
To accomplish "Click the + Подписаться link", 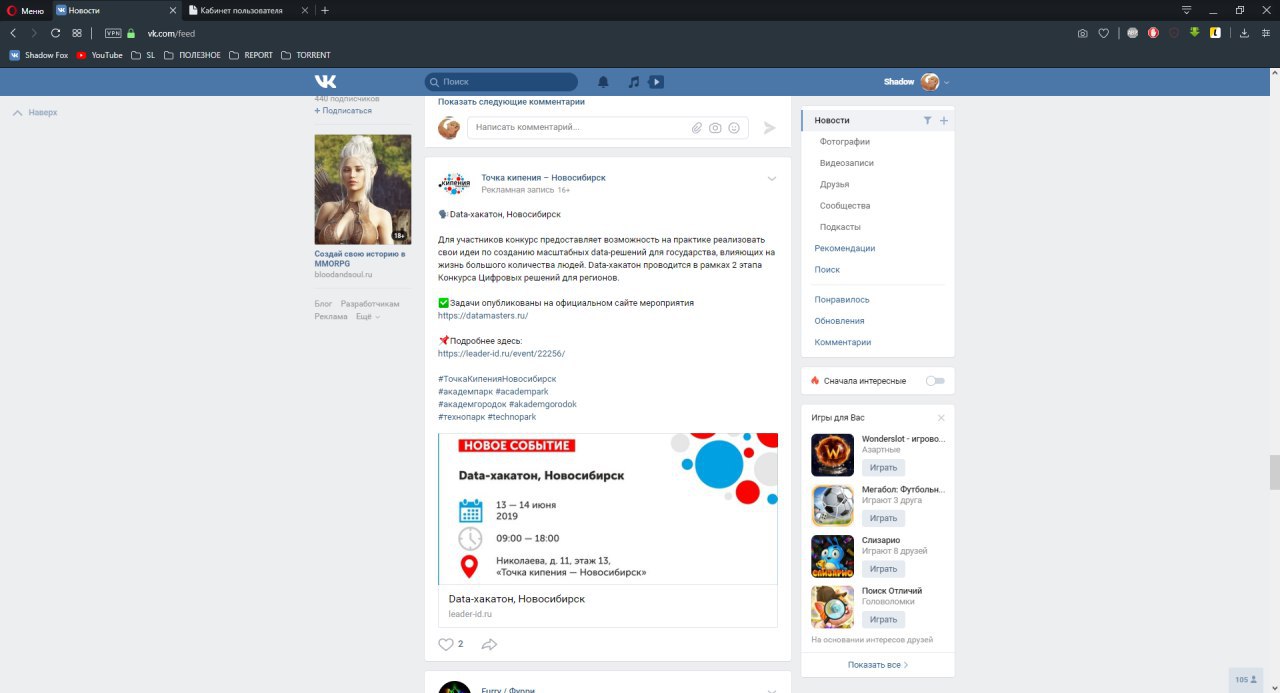I will (x=343, y=111).
